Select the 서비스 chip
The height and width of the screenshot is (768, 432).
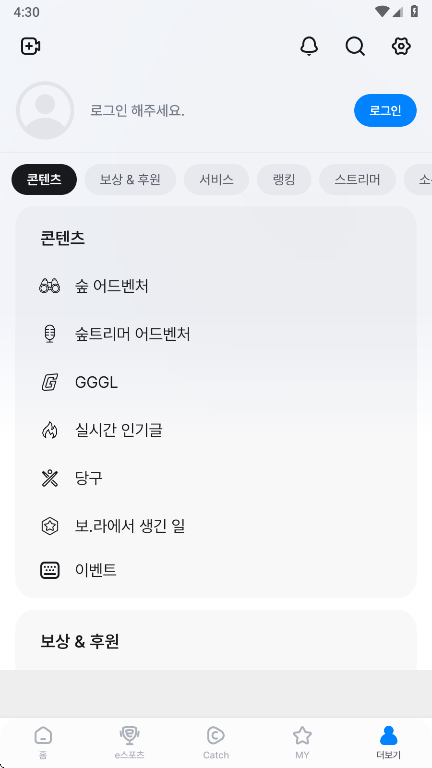(216, 179)
